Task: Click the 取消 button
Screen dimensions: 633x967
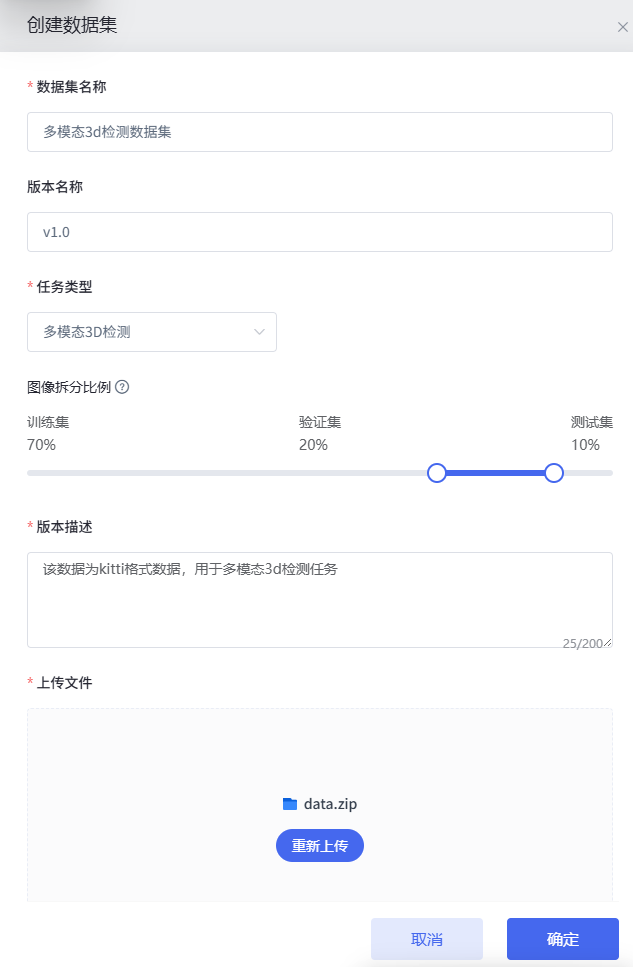Action: click(x=427, y=939)
